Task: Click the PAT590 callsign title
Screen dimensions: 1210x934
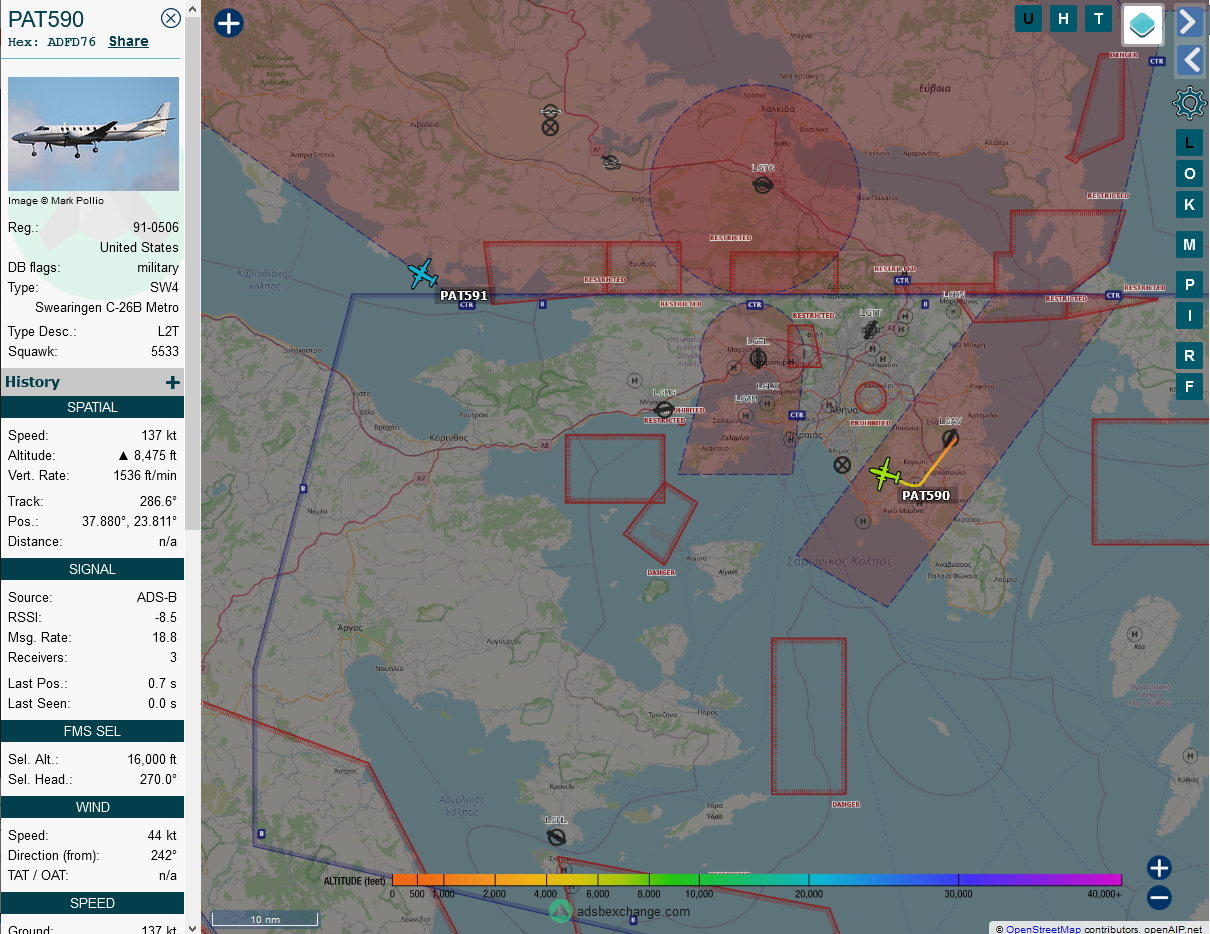Action: click(46, 19)
